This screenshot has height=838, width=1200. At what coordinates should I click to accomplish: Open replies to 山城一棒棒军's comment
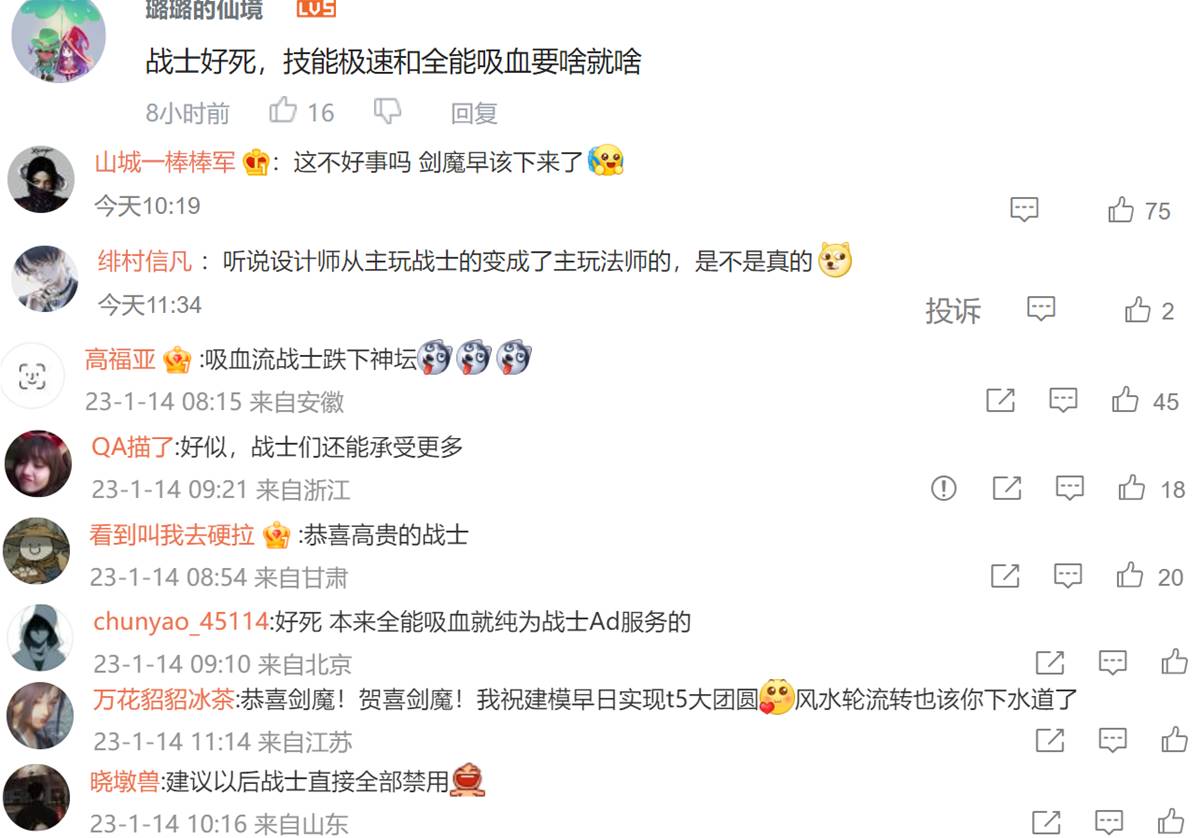click(1024, 210)
